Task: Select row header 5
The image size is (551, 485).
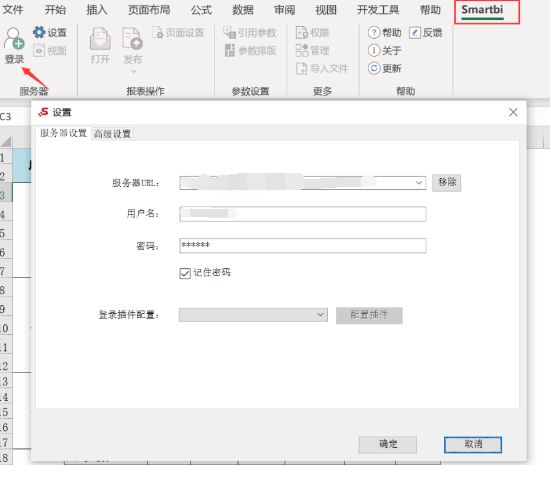Action: [6, 233]
